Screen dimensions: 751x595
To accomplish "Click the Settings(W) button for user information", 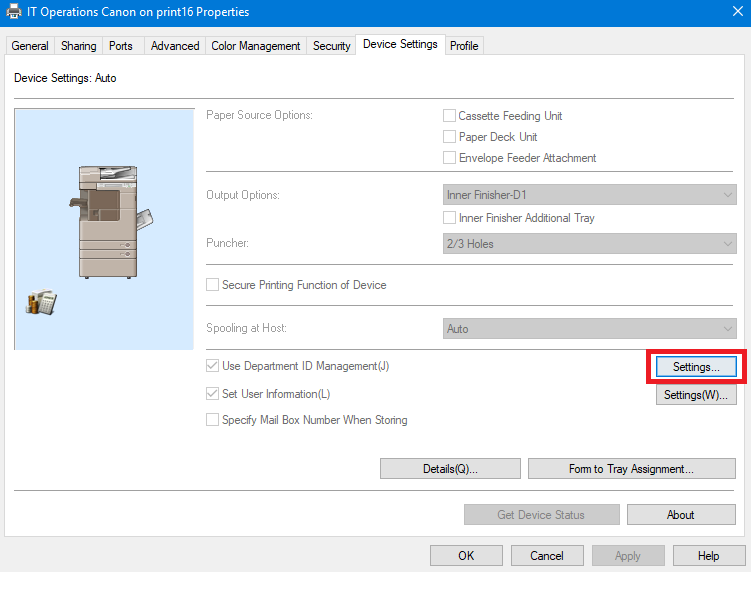I will [696, 395].
